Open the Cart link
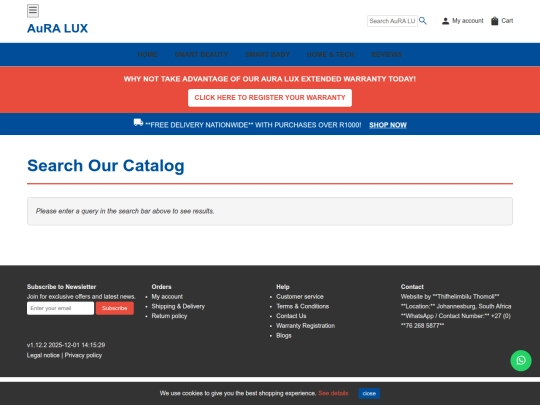The image size is (540, 405). click(507, 21)
